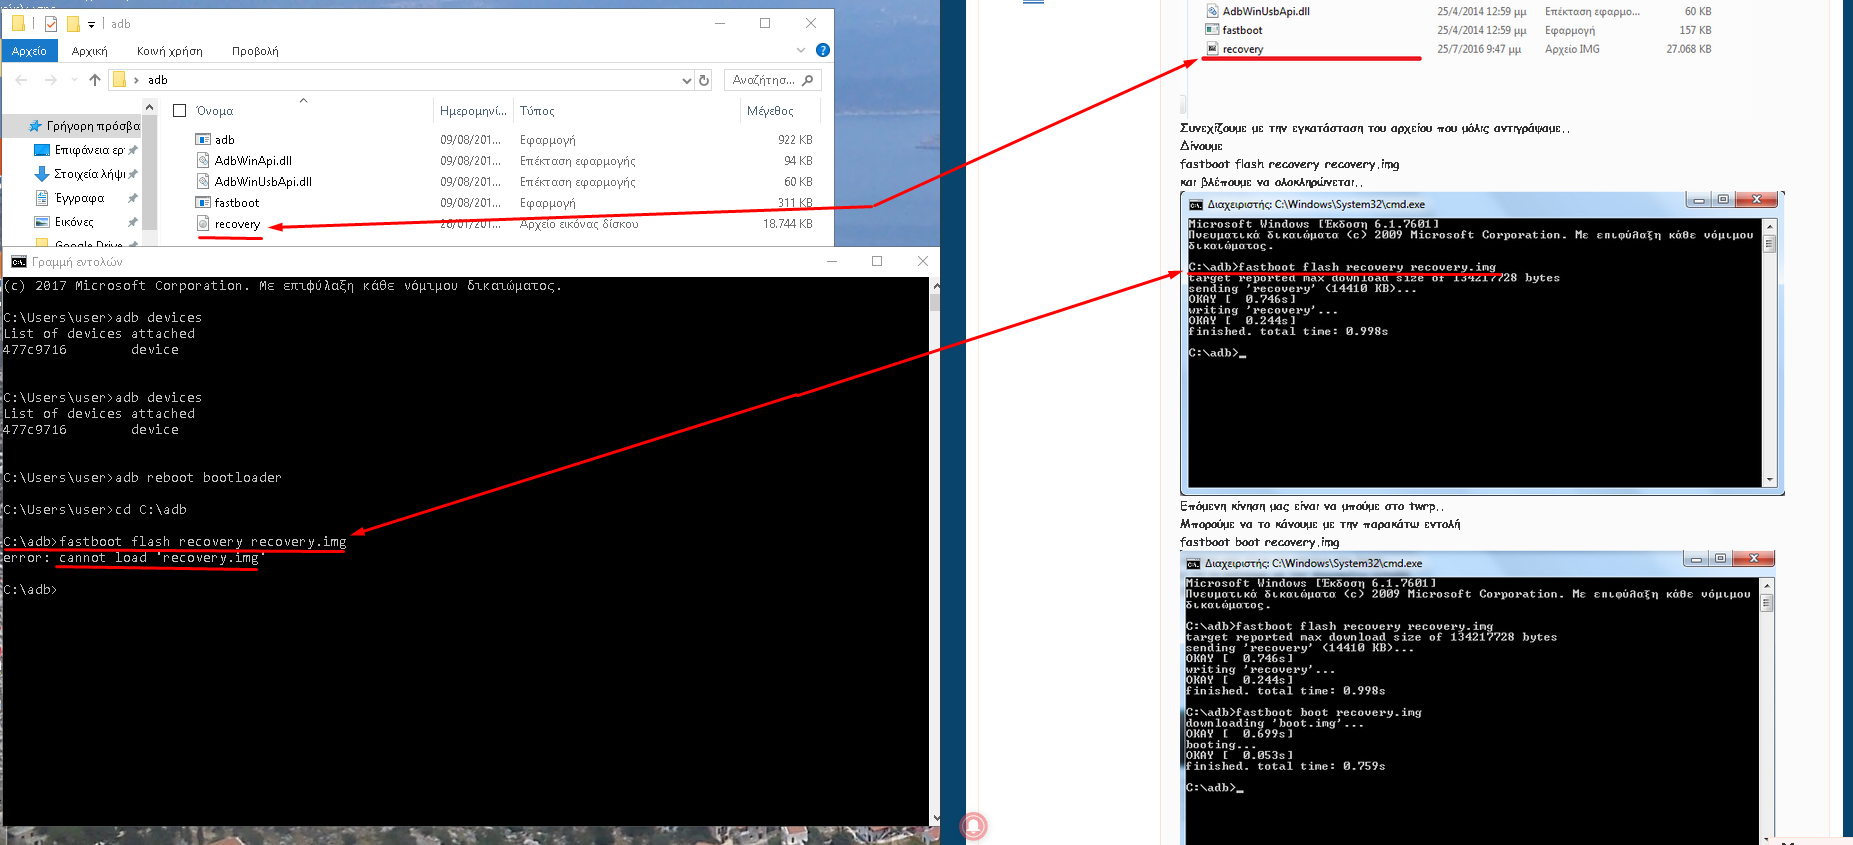The height and width of the screenshot is (845, 1853).
Task: Click the command prompt vertical scrollbar
Action: pos(935,550)
